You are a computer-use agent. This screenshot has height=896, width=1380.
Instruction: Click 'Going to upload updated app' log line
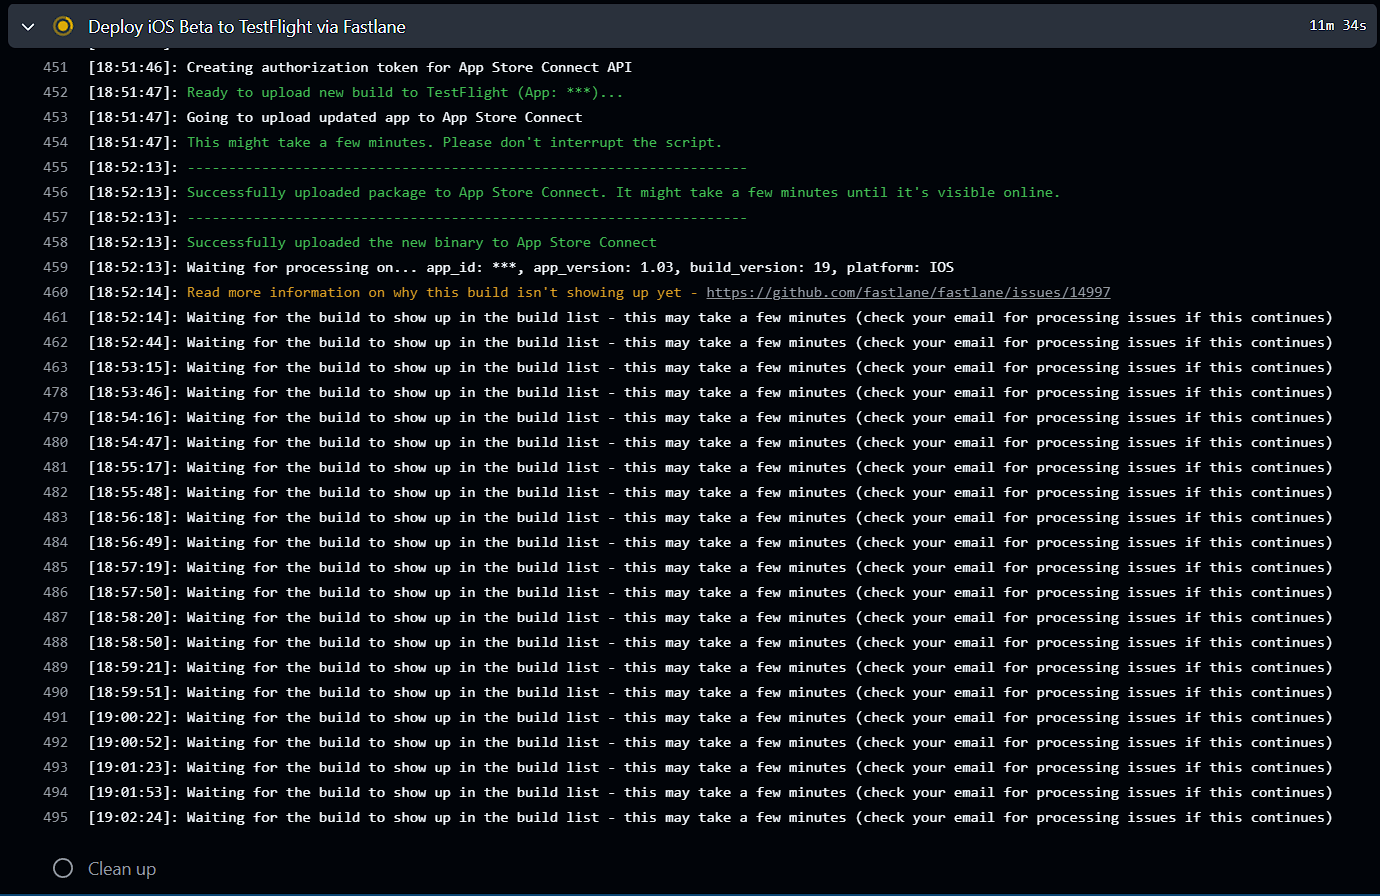(384, 117)
